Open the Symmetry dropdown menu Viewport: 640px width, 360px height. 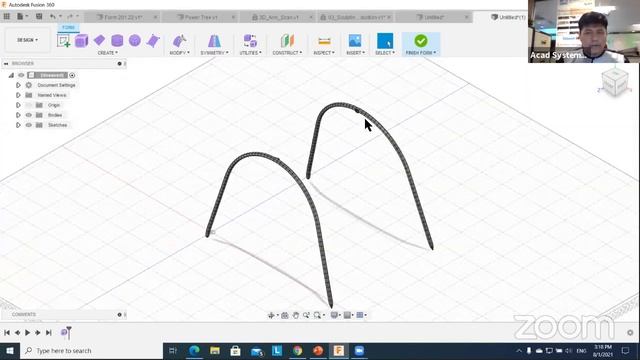[x=214, y=53]
